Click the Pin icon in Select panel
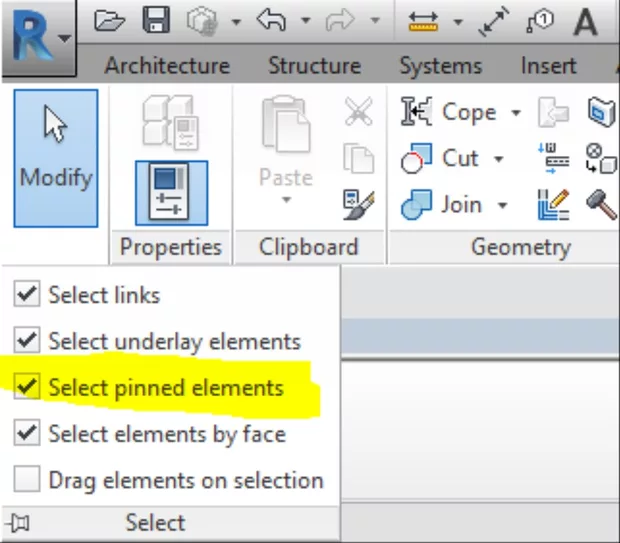 point(18,523)
